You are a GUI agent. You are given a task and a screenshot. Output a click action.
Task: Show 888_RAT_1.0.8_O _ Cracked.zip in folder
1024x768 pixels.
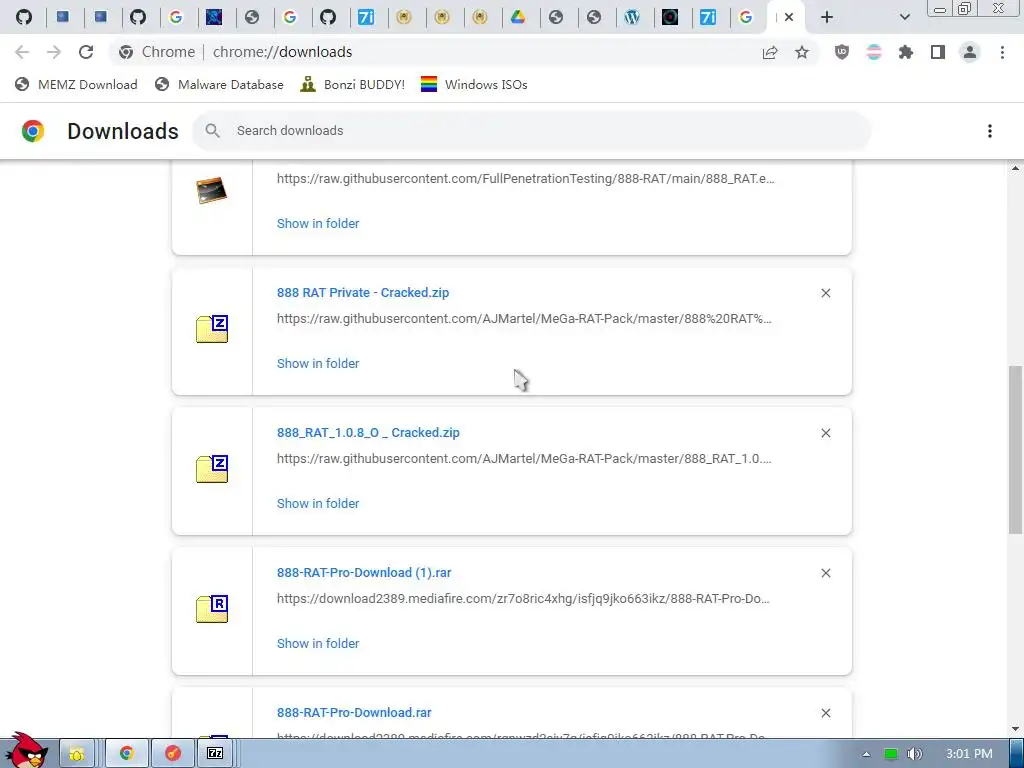pyautogui.click(x=318, y=504)
